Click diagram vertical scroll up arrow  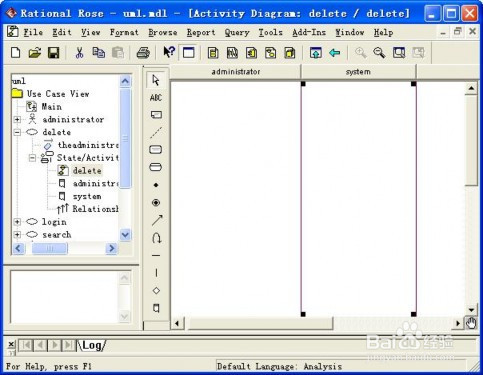click(x=471, y=88)
